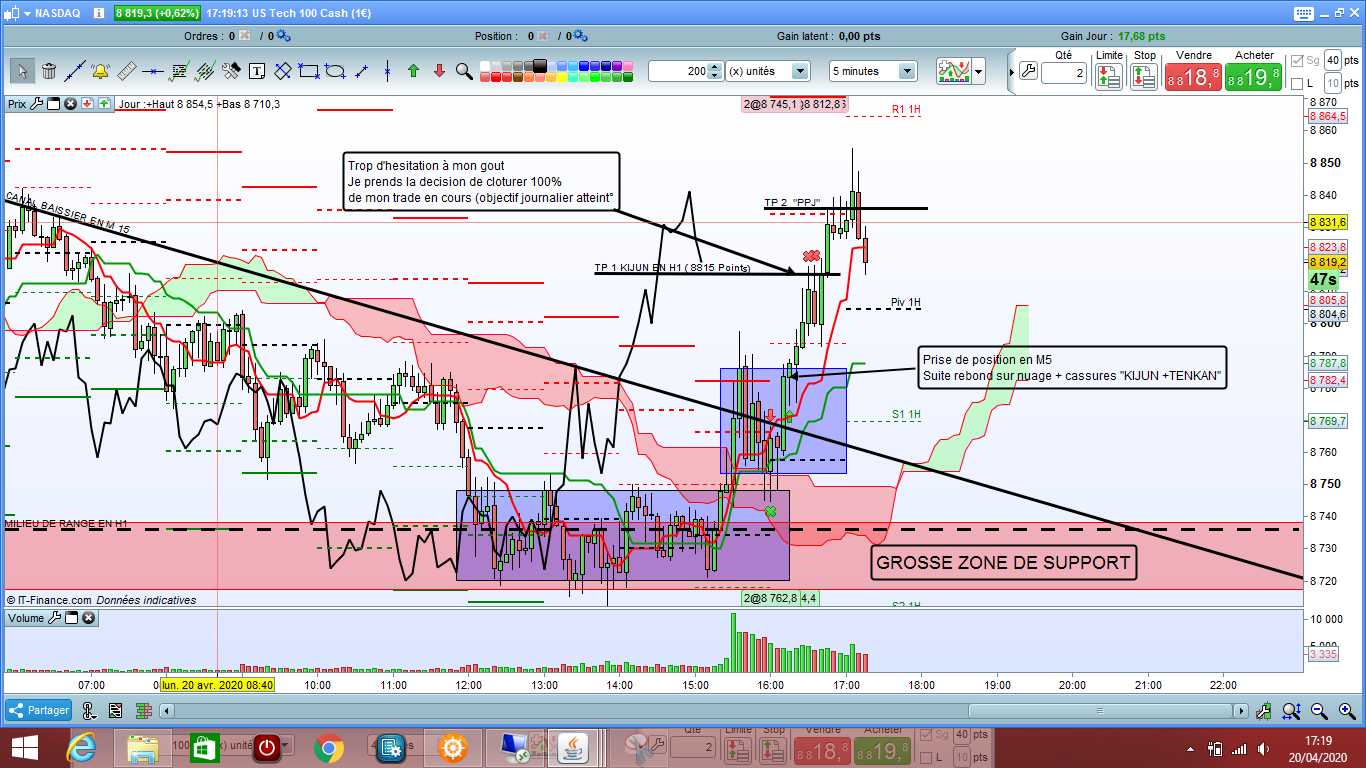Open File Explorer from the taskbar
Image resolution: width=1366 pixels, height=768 pixels.
tap(142, 747)
